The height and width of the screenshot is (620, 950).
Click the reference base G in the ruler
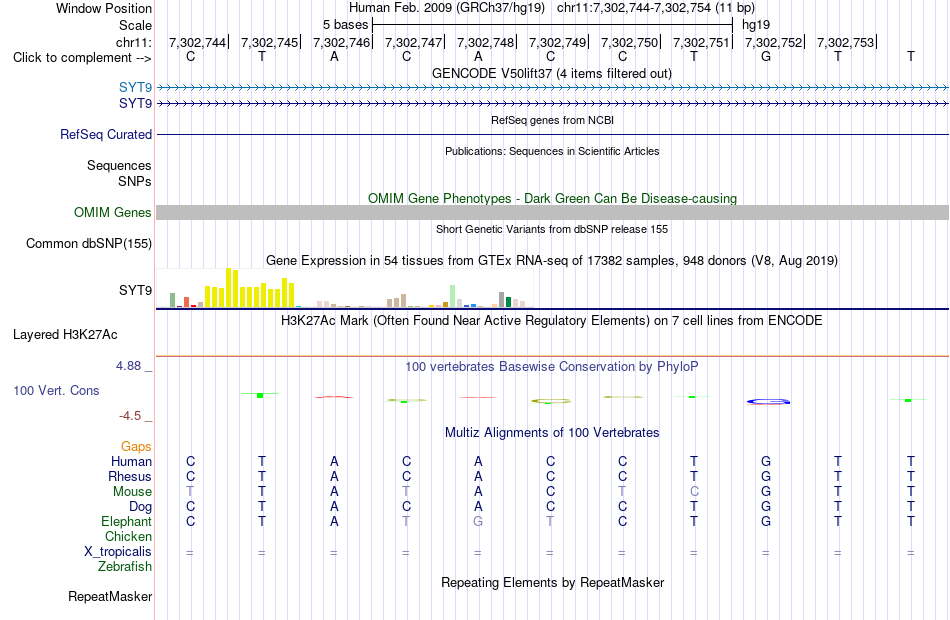coord(766,57)
